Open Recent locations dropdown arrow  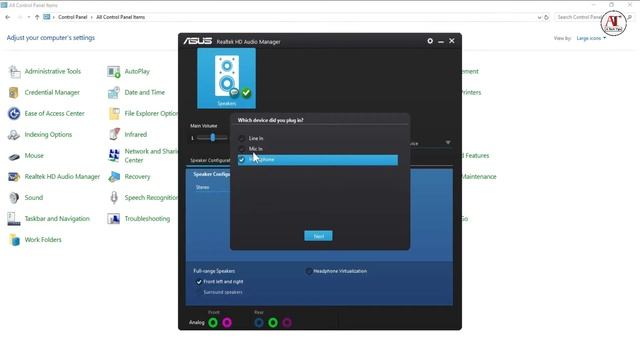click(x=29, y=17)
